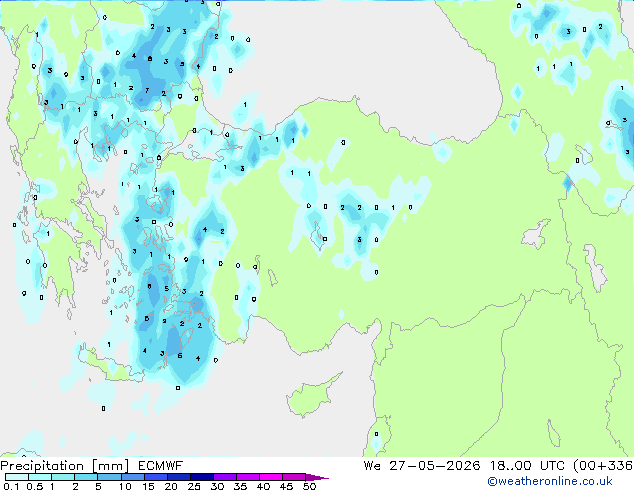Select the 0.5–1 mm legend color swatch
Viewport: 634px width, 490px height.
pos(40,477)
